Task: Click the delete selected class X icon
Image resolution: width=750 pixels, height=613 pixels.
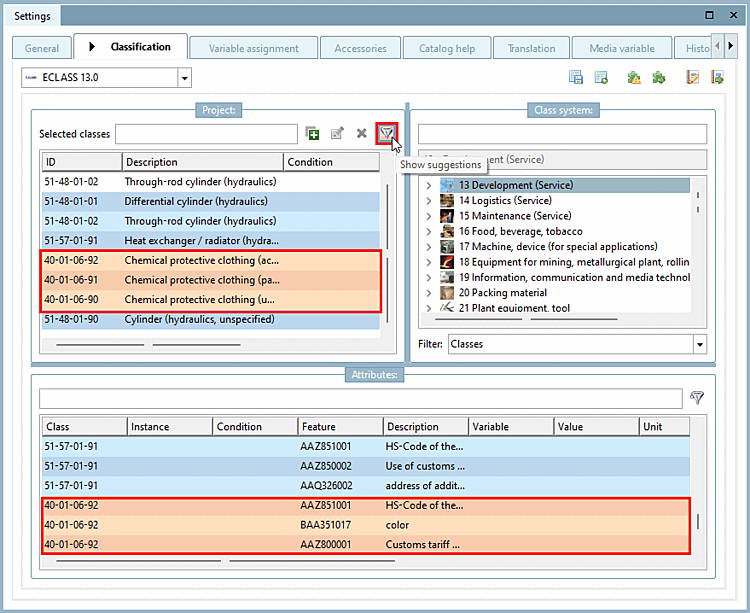Action: [x=362, y=133]
